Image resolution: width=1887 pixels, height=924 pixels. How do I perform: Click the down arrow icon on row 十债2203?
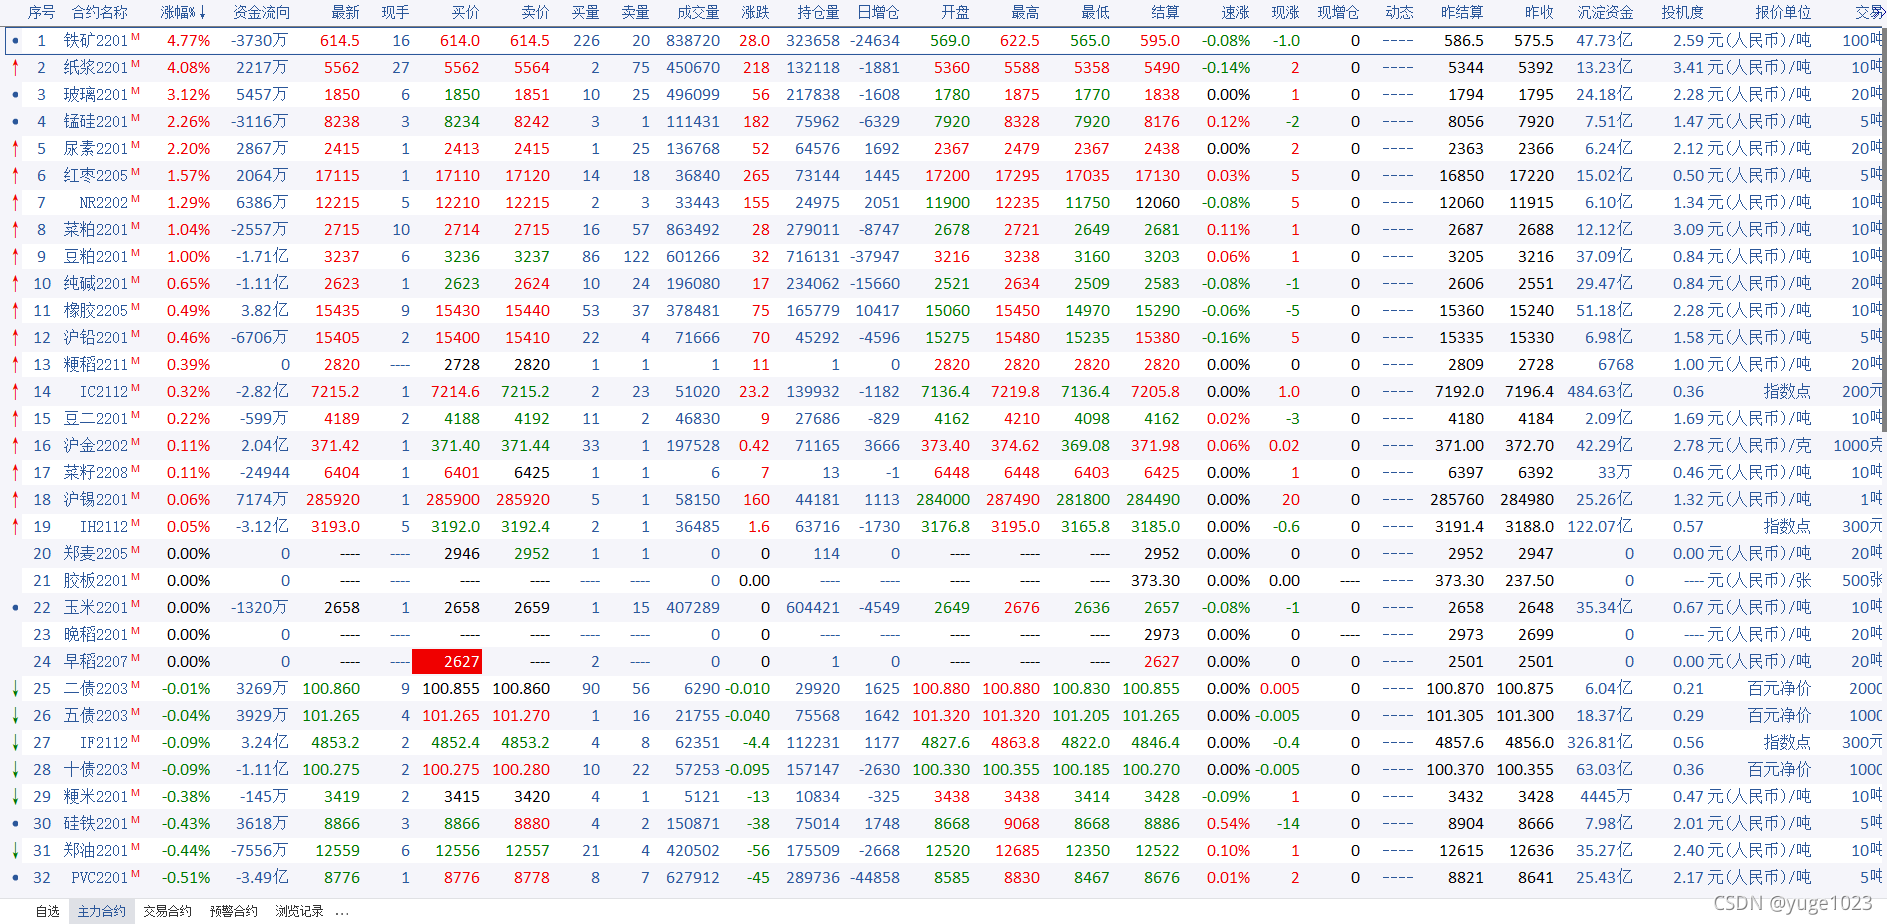(x=15, y=769)
